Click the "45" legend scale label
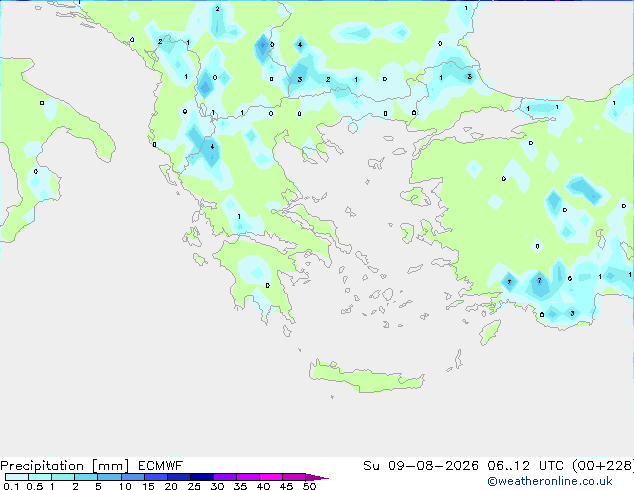 coord(287,486)
